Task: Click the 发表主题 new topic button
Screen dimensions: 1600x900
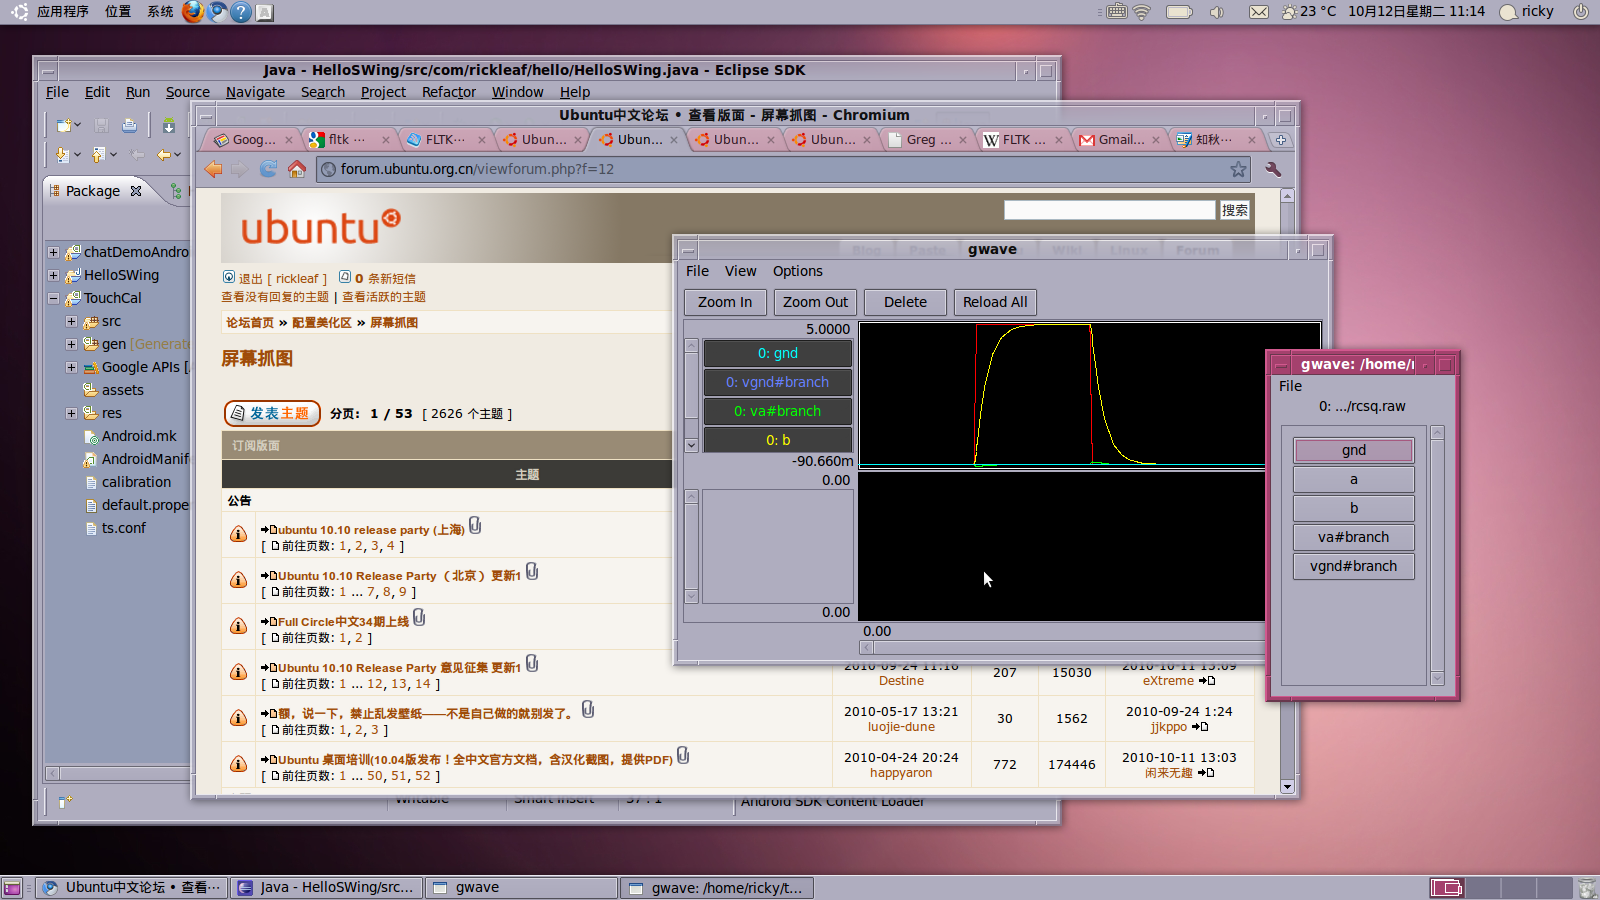Action: pos(272,413)
